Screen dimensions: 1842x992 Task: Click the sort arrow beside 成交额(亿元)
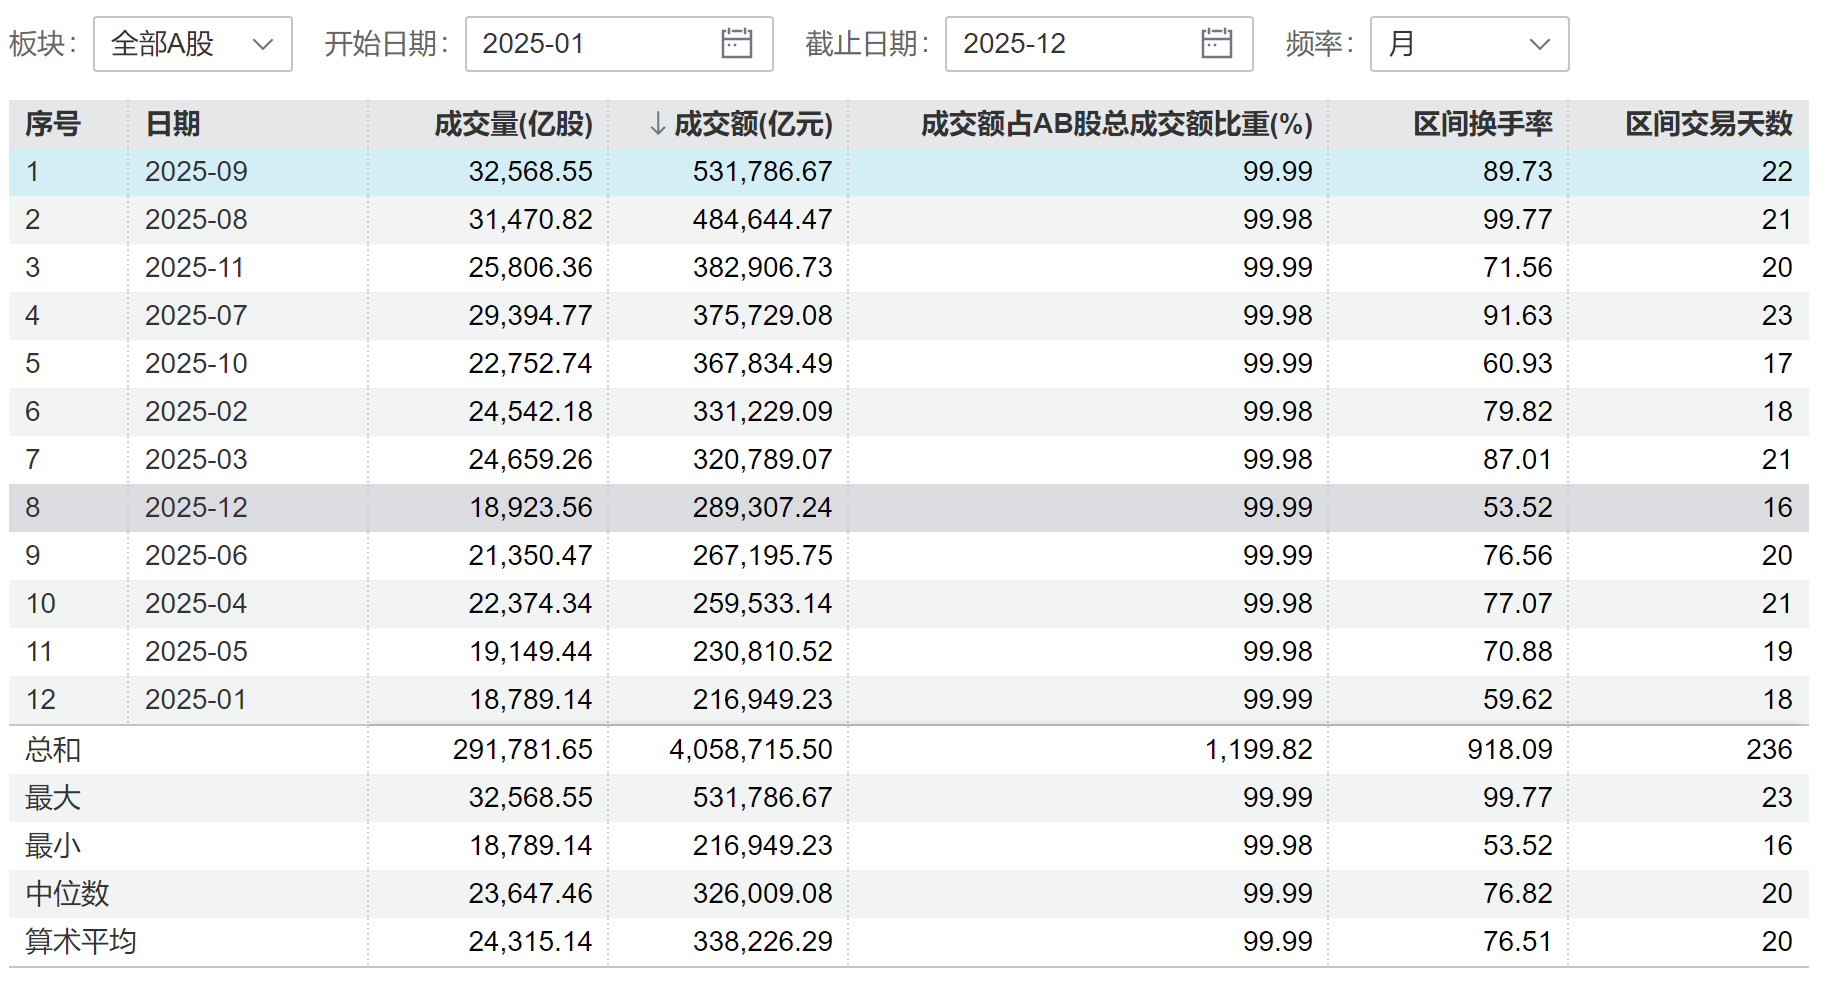(657, 124)
